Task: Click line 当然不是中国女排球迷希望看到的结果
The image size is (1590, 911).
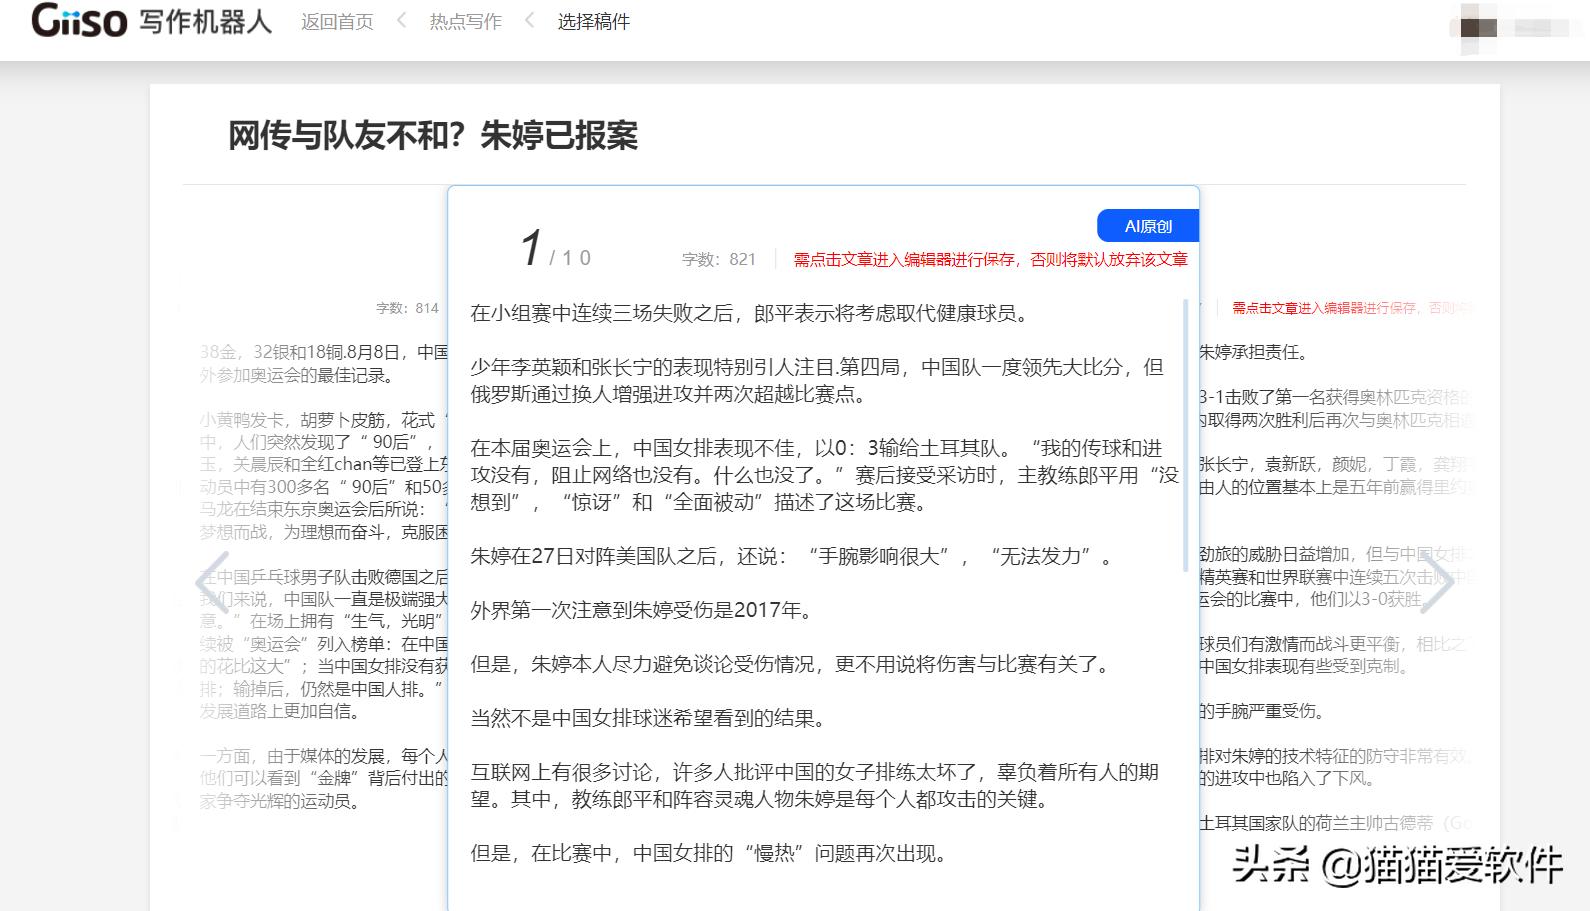Action: click(x=649, y=718)
